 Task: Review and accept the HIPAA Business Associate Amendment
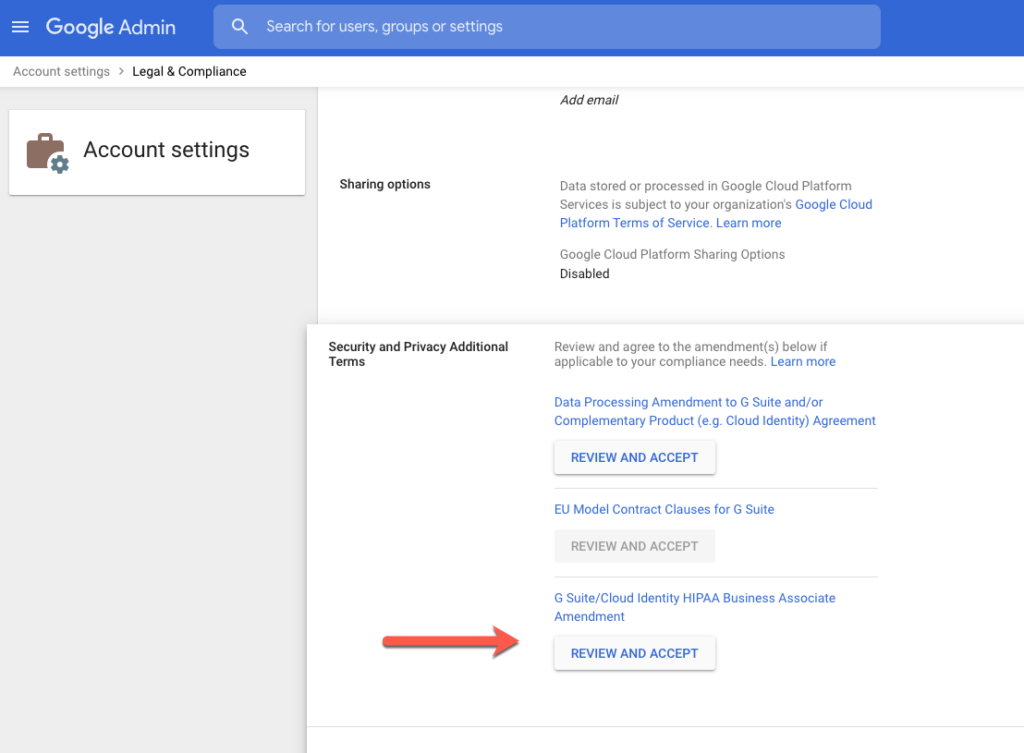tap(634, 654)
